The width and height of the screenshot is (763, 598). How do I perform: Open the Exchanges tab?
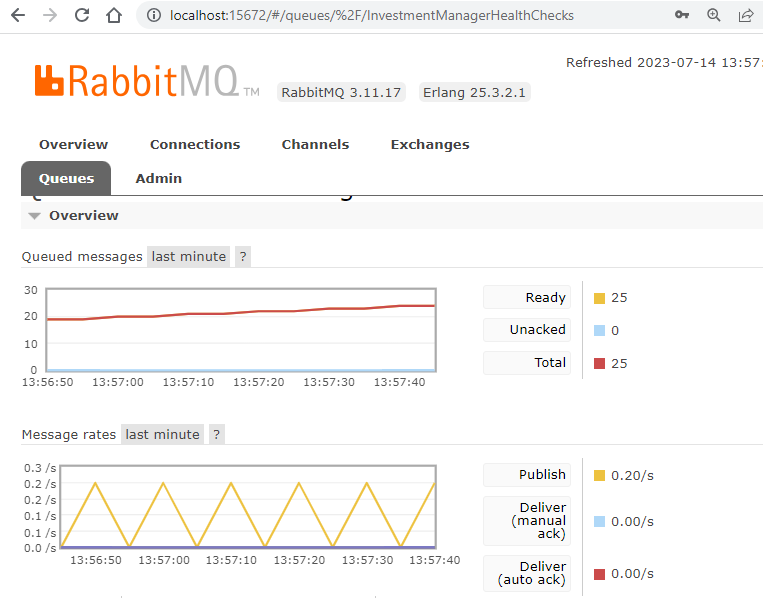(x=430, y=145)
